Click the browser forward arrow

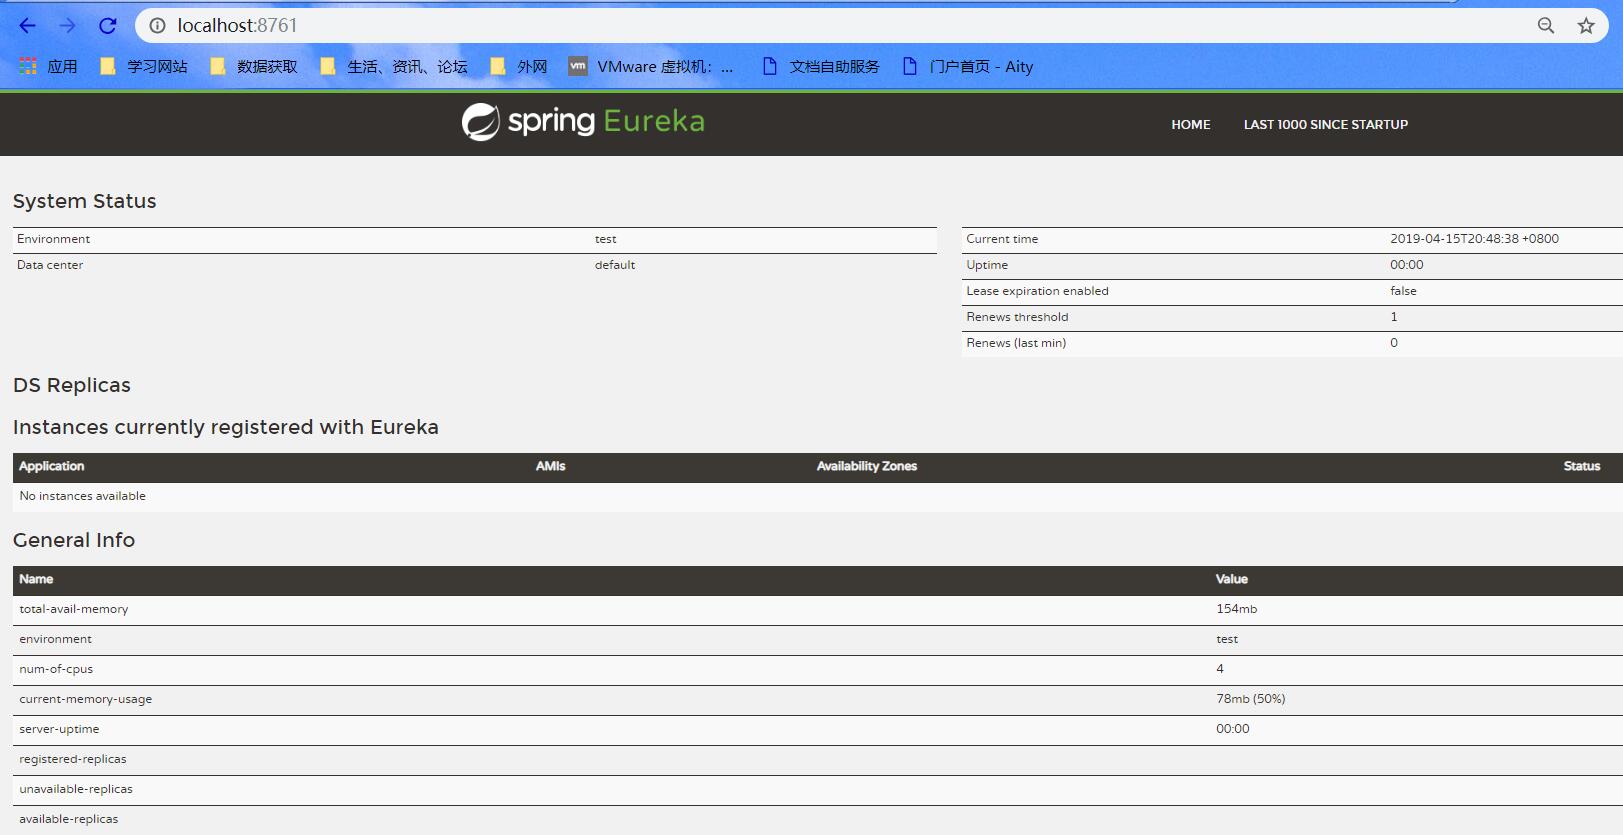(x=67, y=26)
